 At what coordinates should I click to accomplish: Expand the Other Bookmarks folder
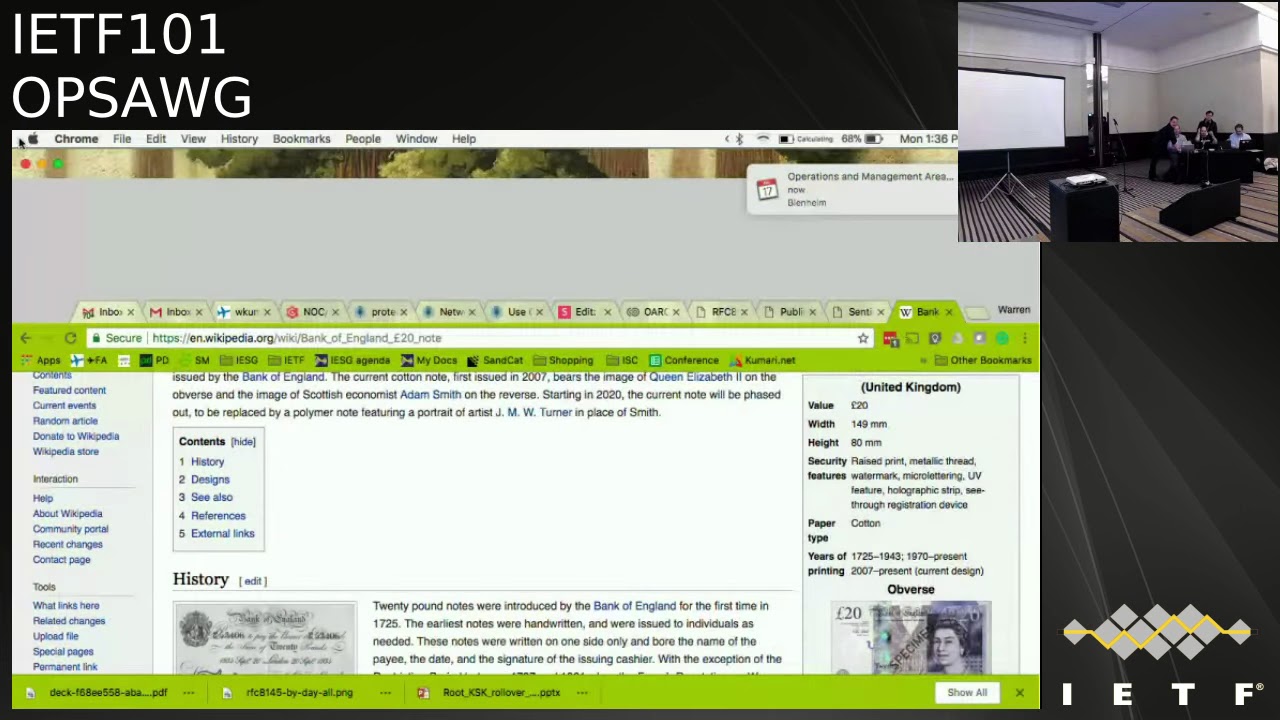point(983,360)
